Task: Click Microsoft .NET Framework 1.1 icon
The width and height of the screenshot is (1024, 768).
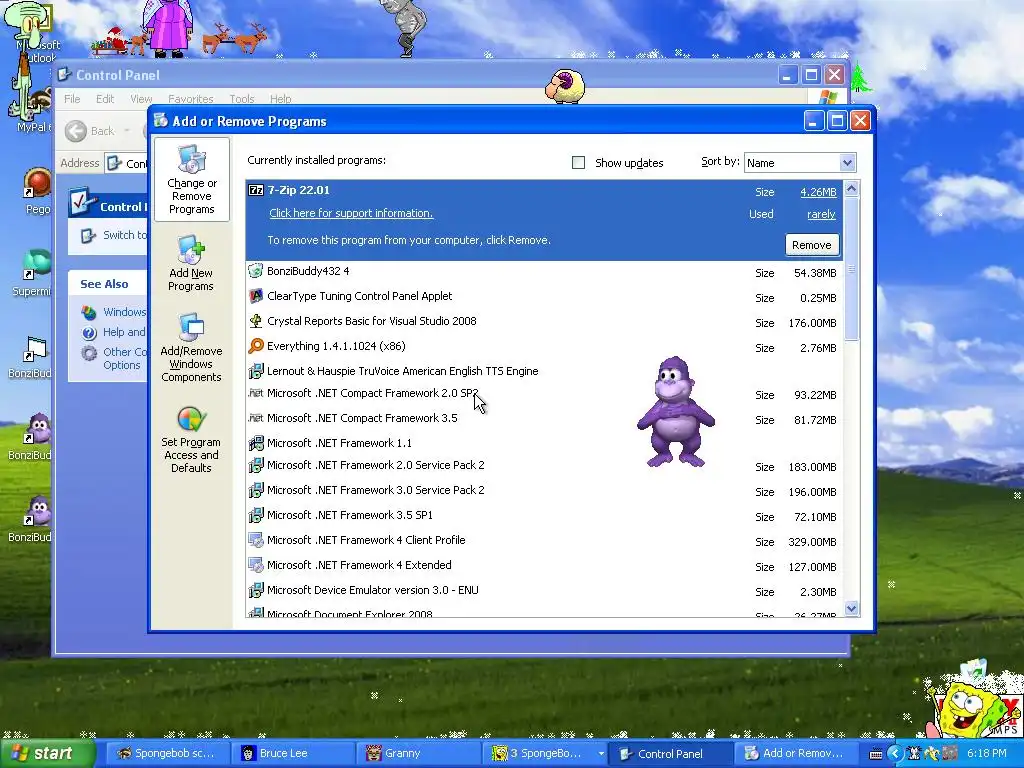Action: tap(256, 443)
